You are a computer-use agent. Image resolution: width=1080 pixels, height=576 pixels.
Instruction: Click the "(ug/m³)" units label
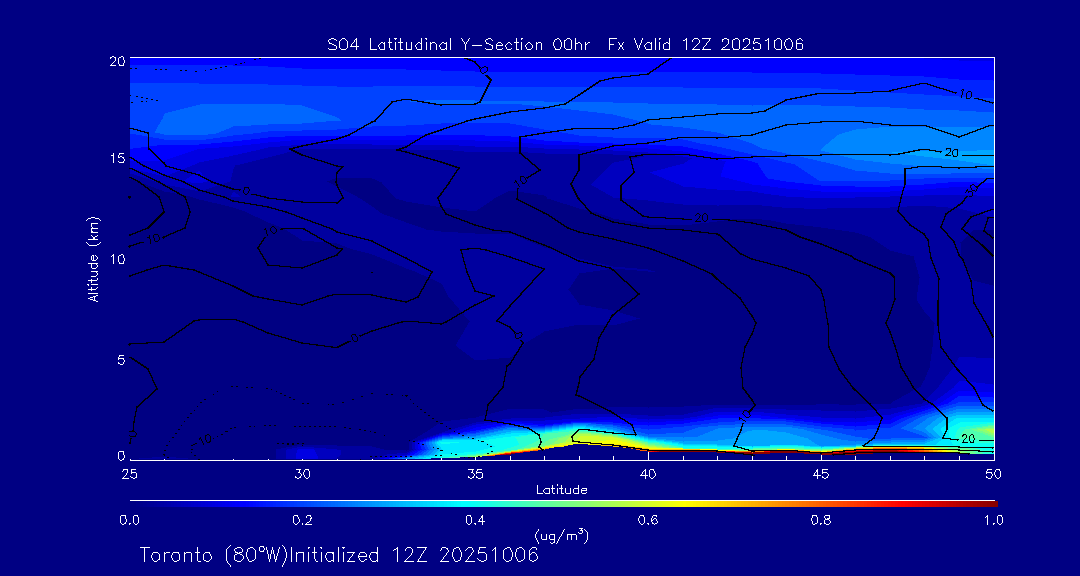[561, 535]
